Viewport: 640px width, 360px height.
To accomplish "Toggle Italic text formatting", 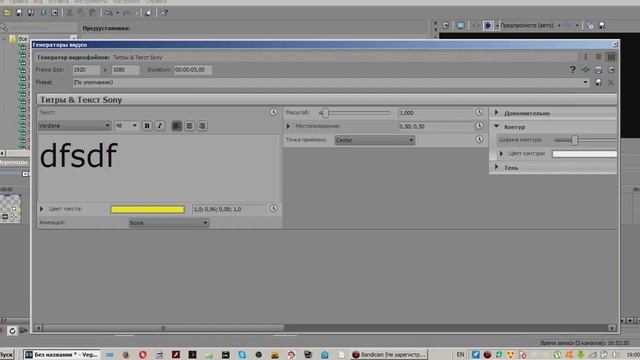I will 160,126.
